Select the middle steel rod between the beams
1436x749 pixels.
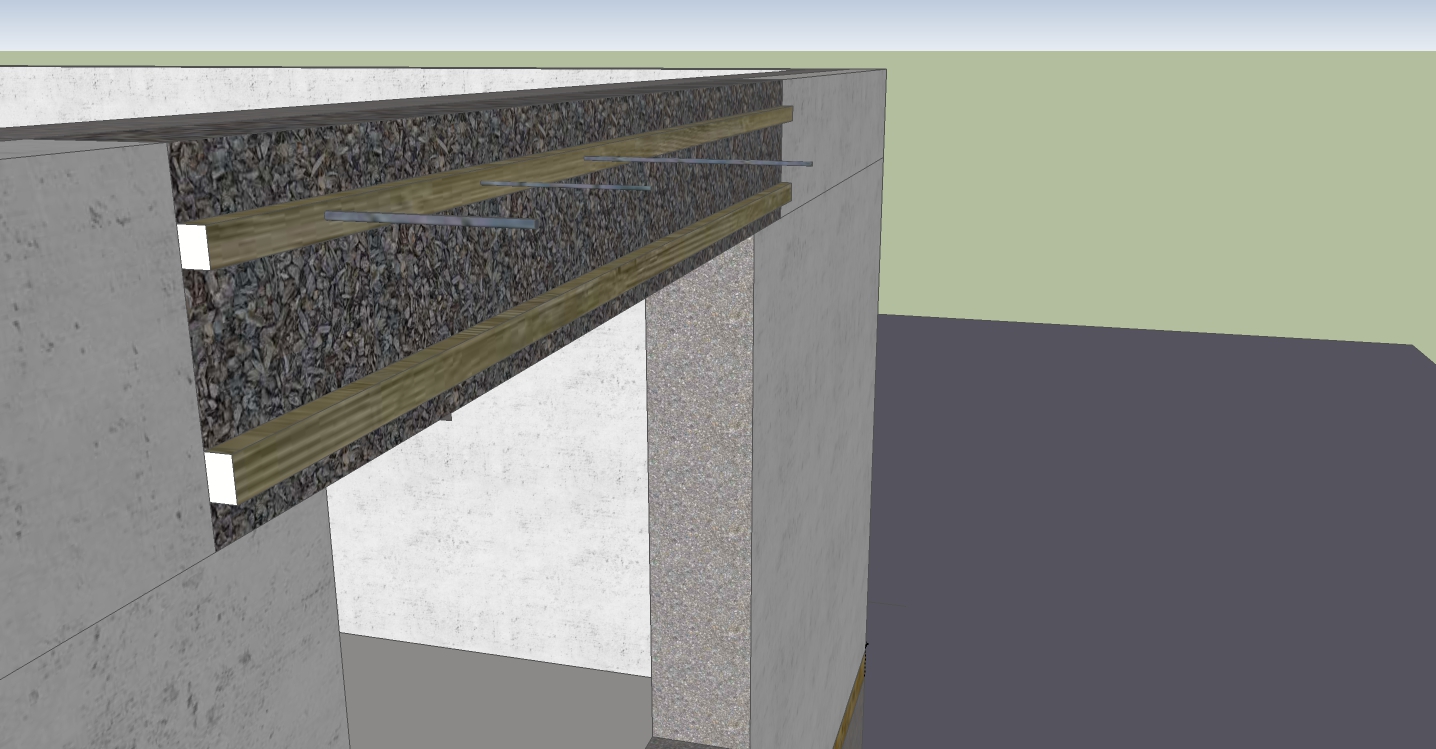[566, 185]
